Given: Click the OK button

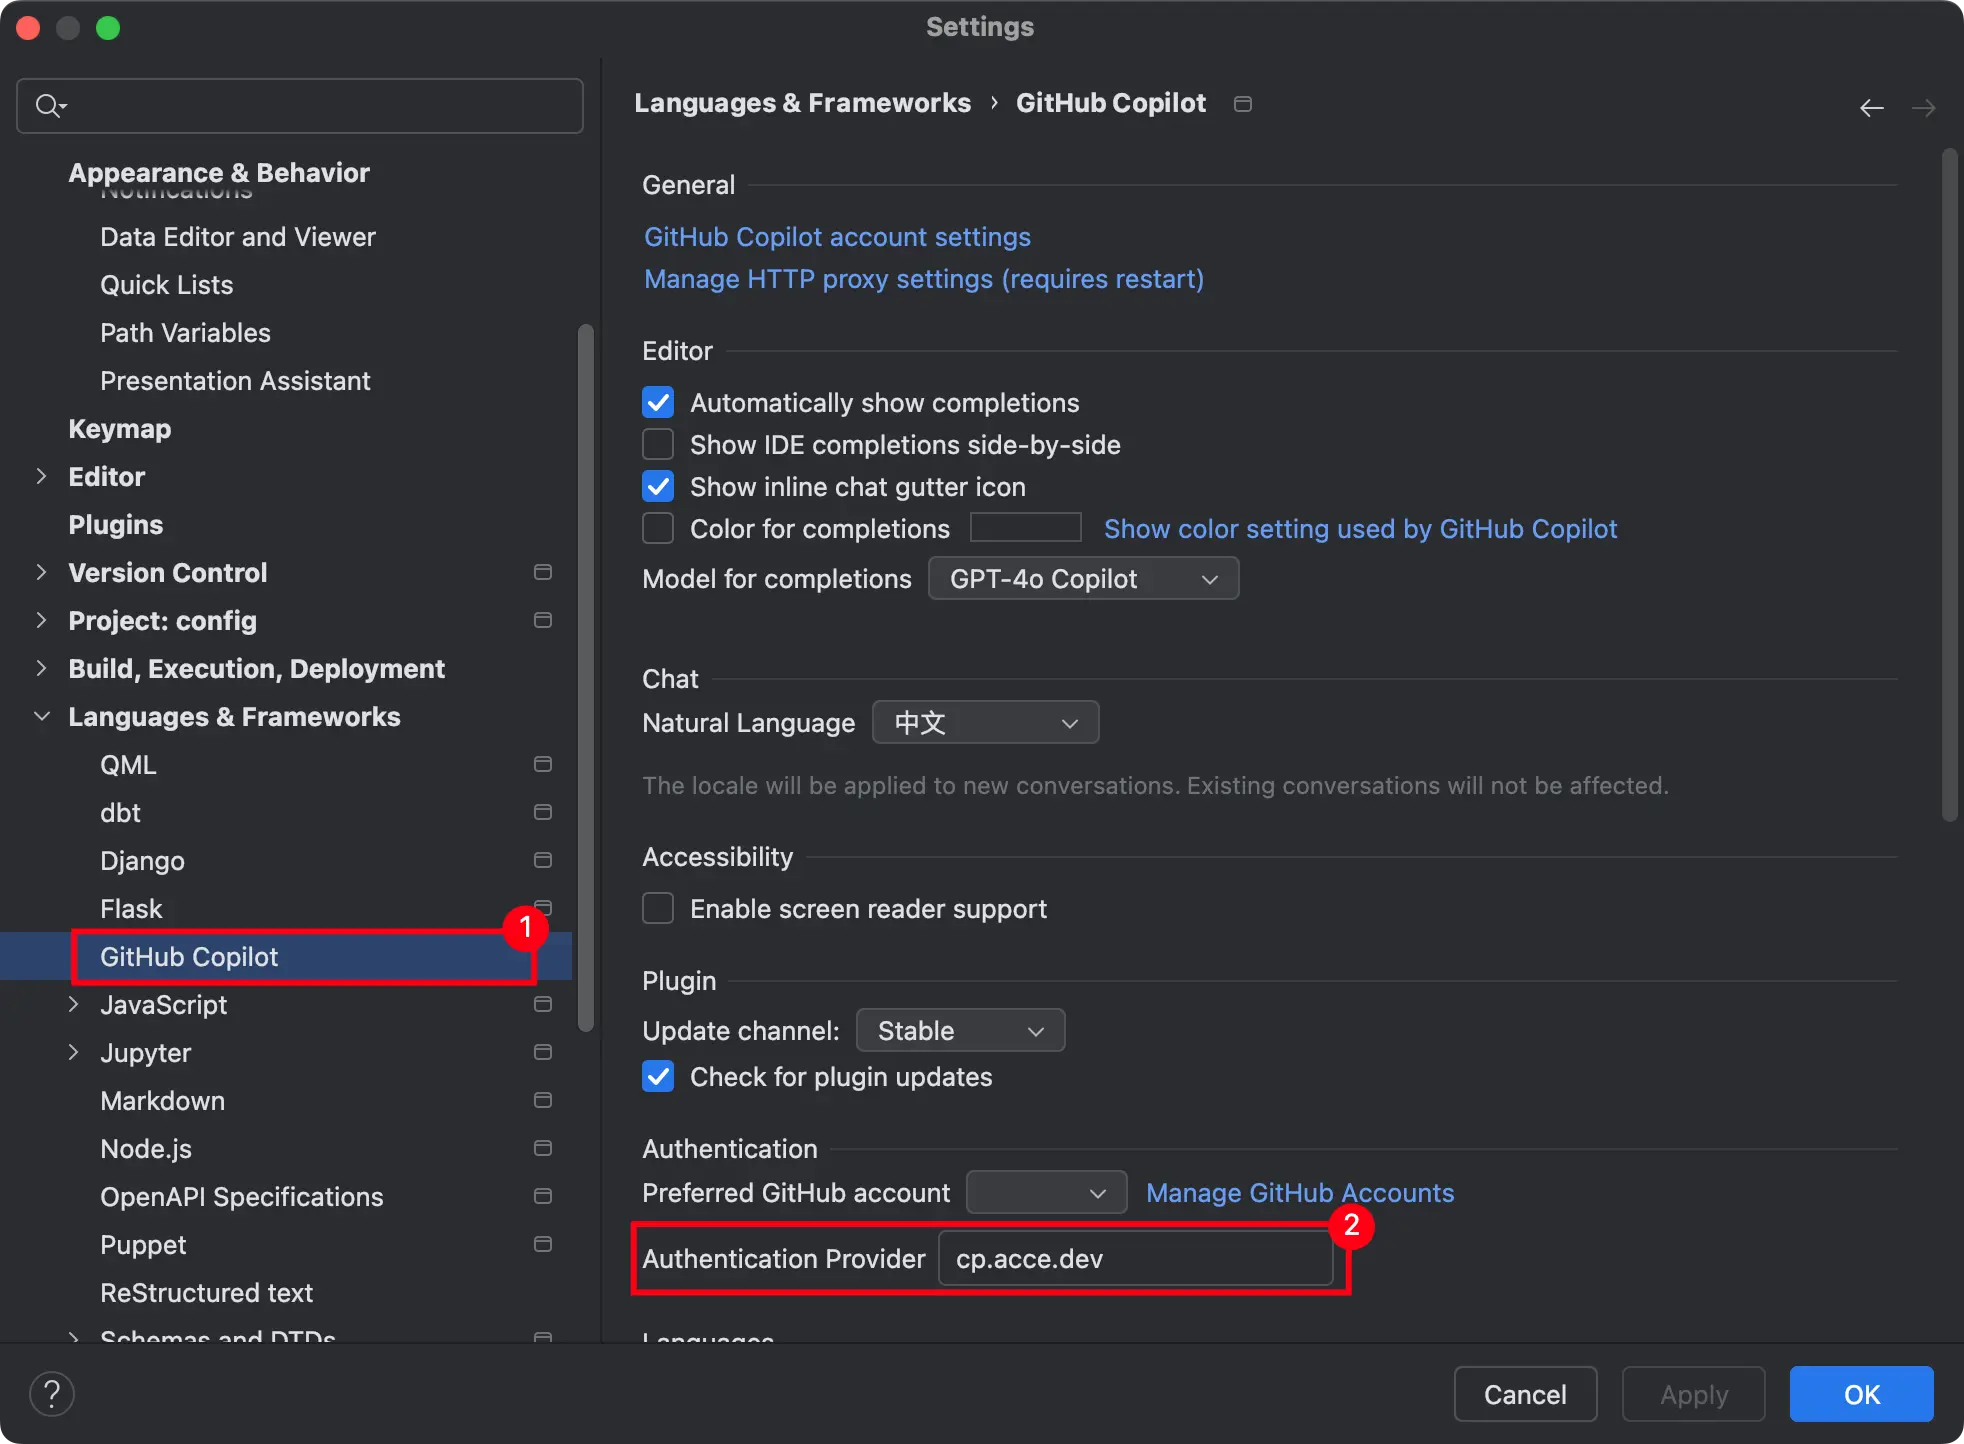Looking at the screenshot, I should coord(1861,1394).
